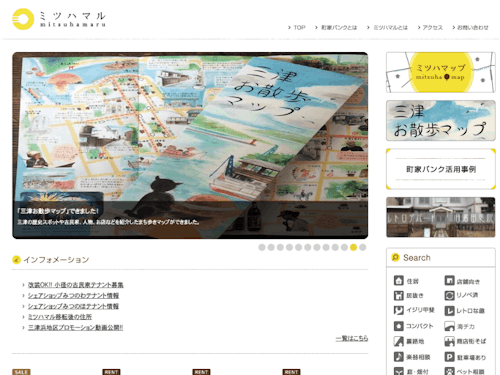Open ミツハマル移転後の住所 link

coord(60,317)
